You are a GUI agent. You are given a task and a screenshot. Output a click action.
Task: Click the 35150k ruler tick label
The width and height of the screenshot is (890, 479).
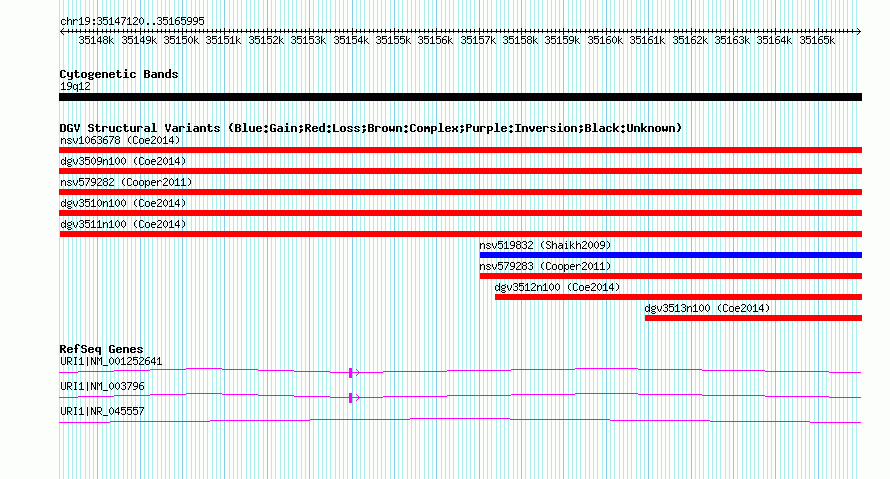tap(181, 40)
